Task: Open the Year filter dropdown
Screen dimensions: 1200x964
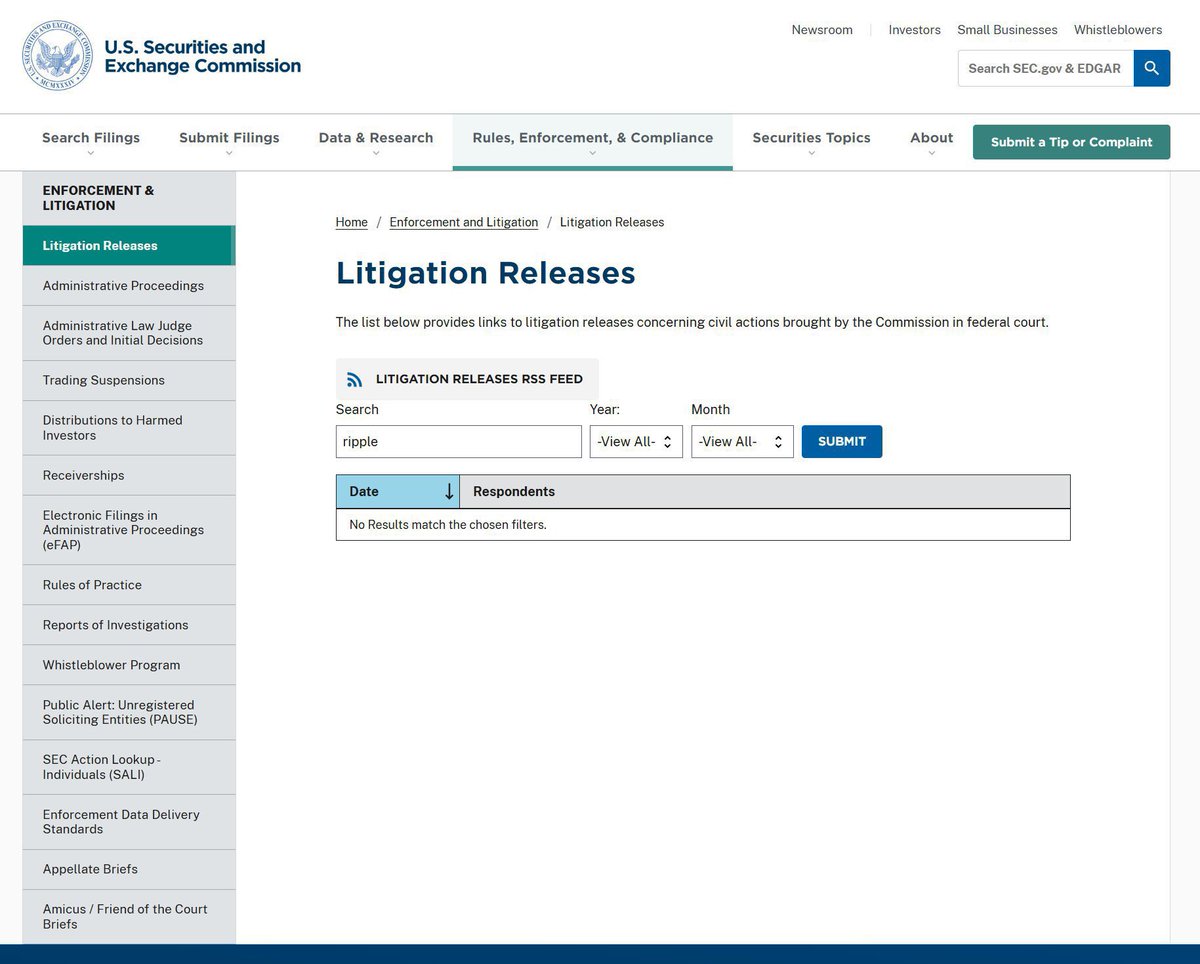Action: point(636,441)
